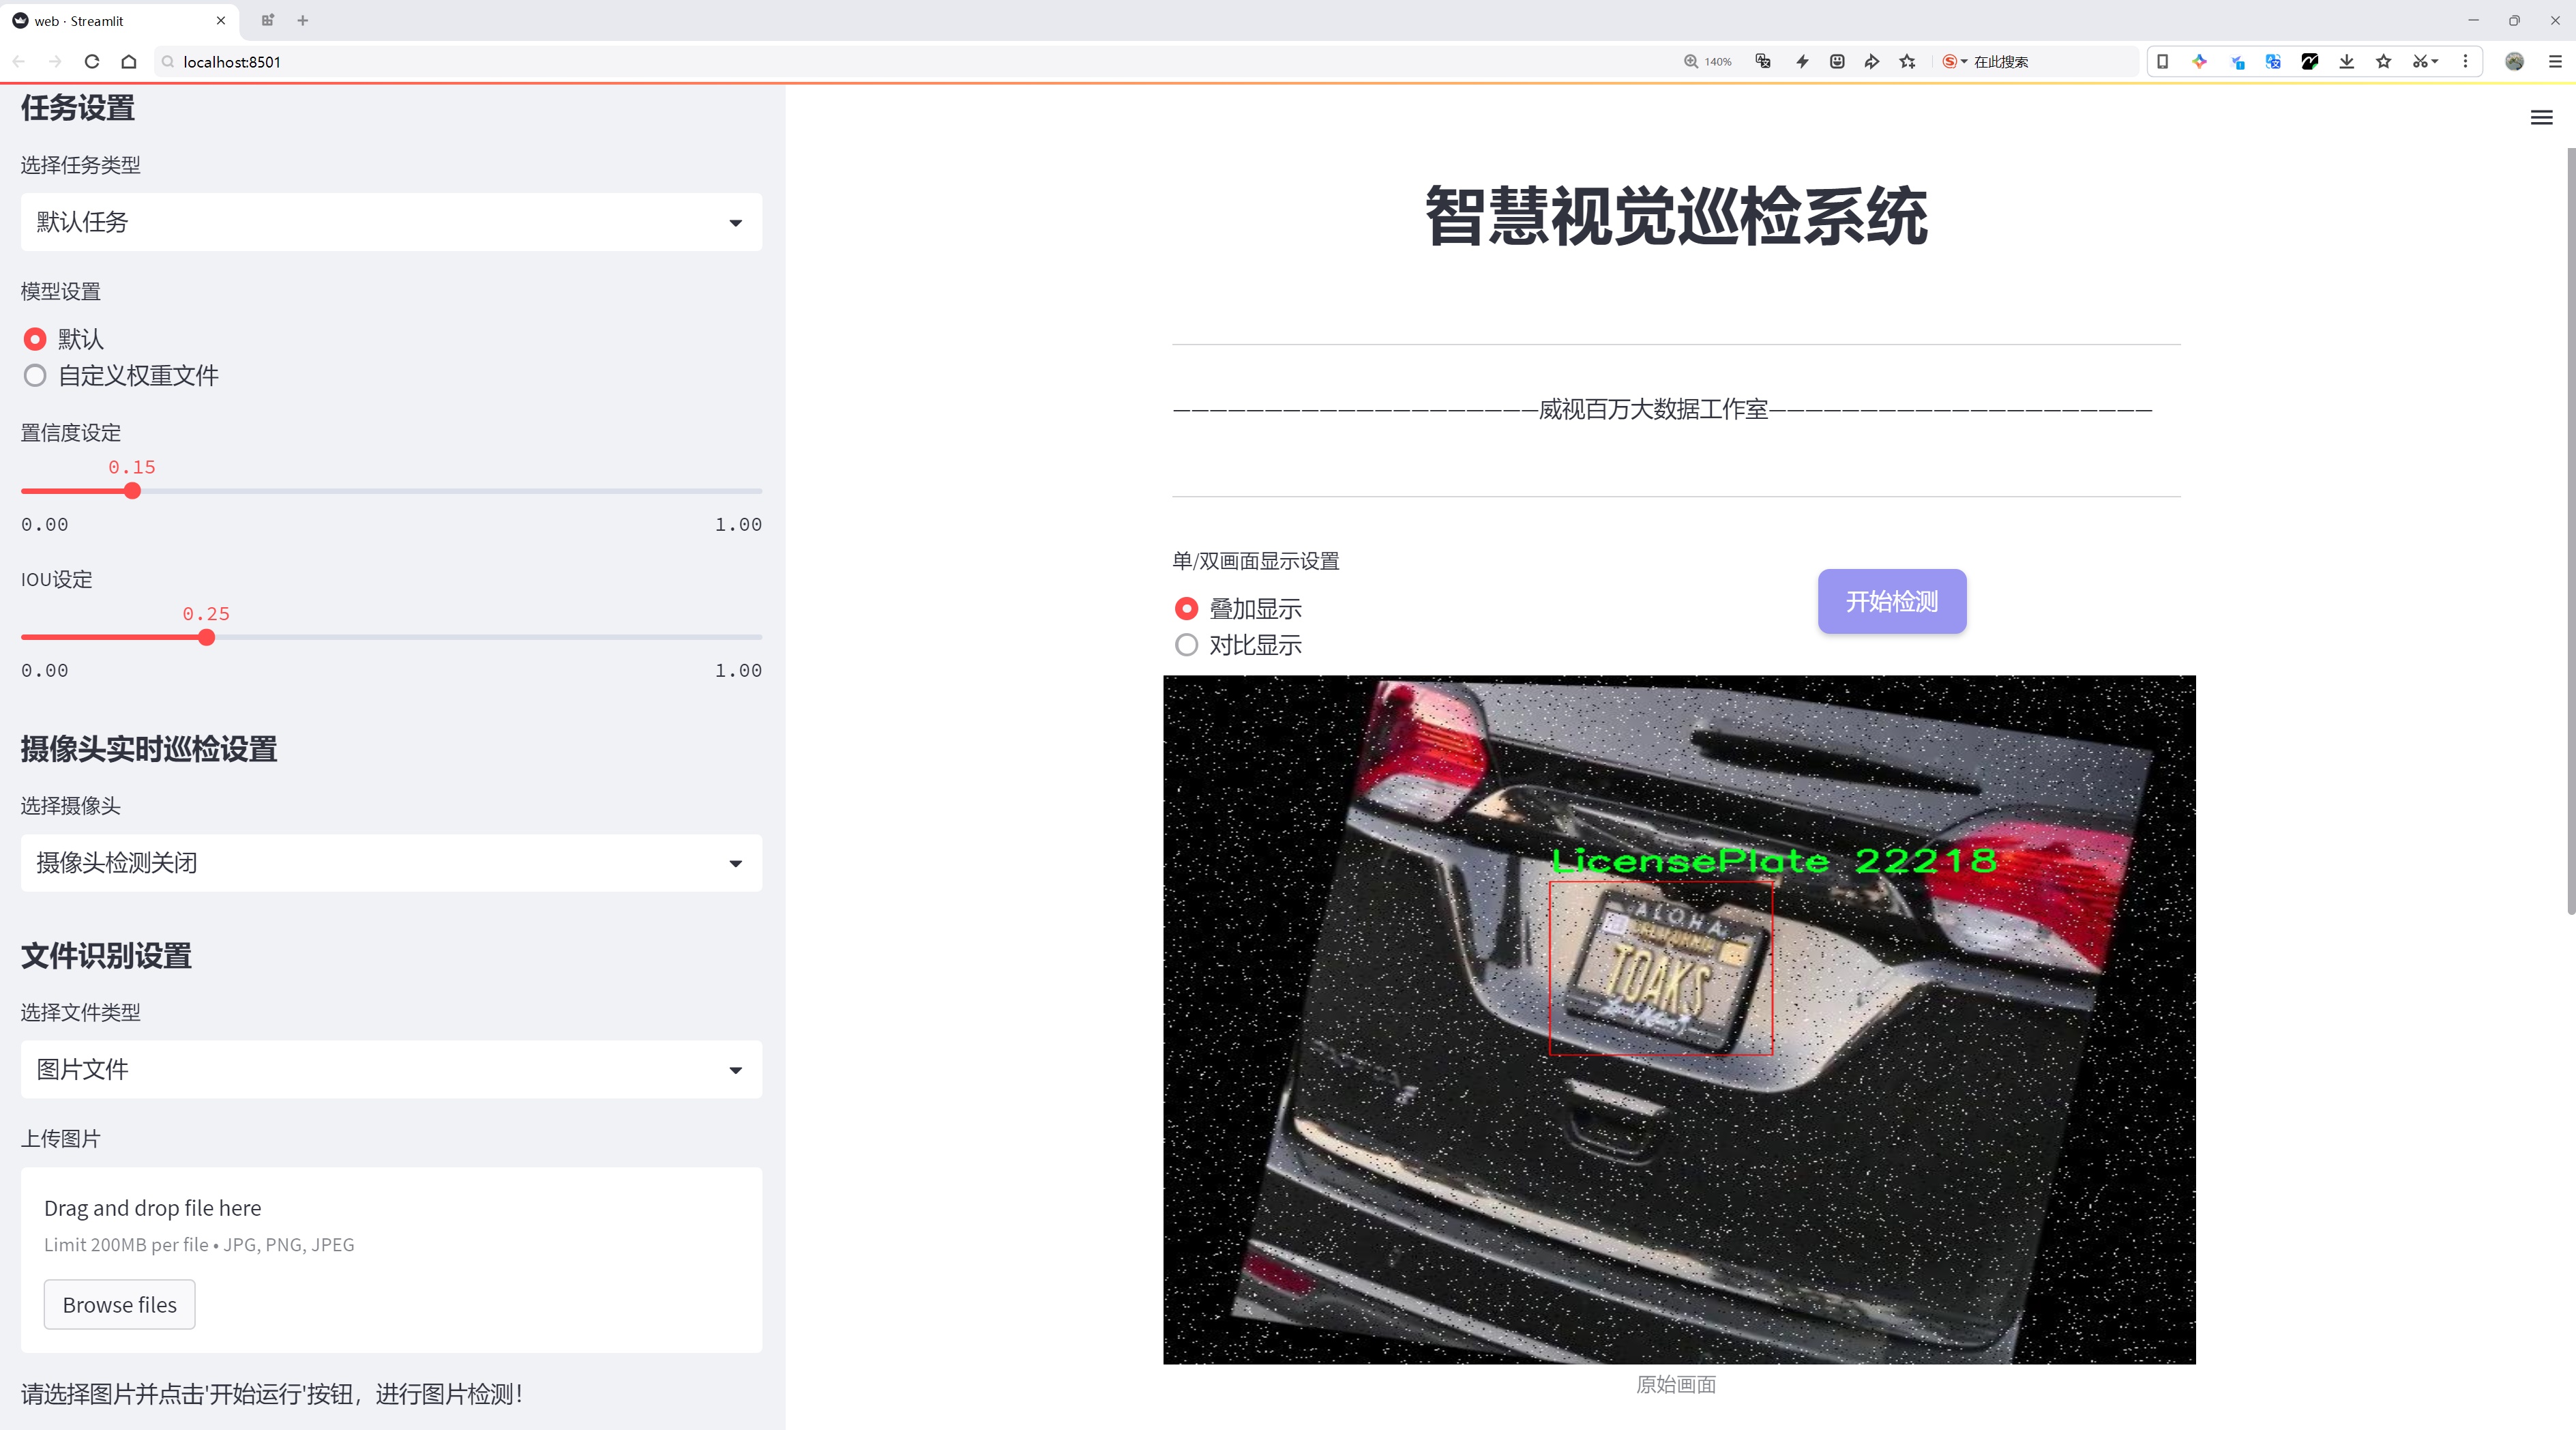Open the Sogou search engine selector
This screenshot has height=1430, width=2576.
(1954, 61)
